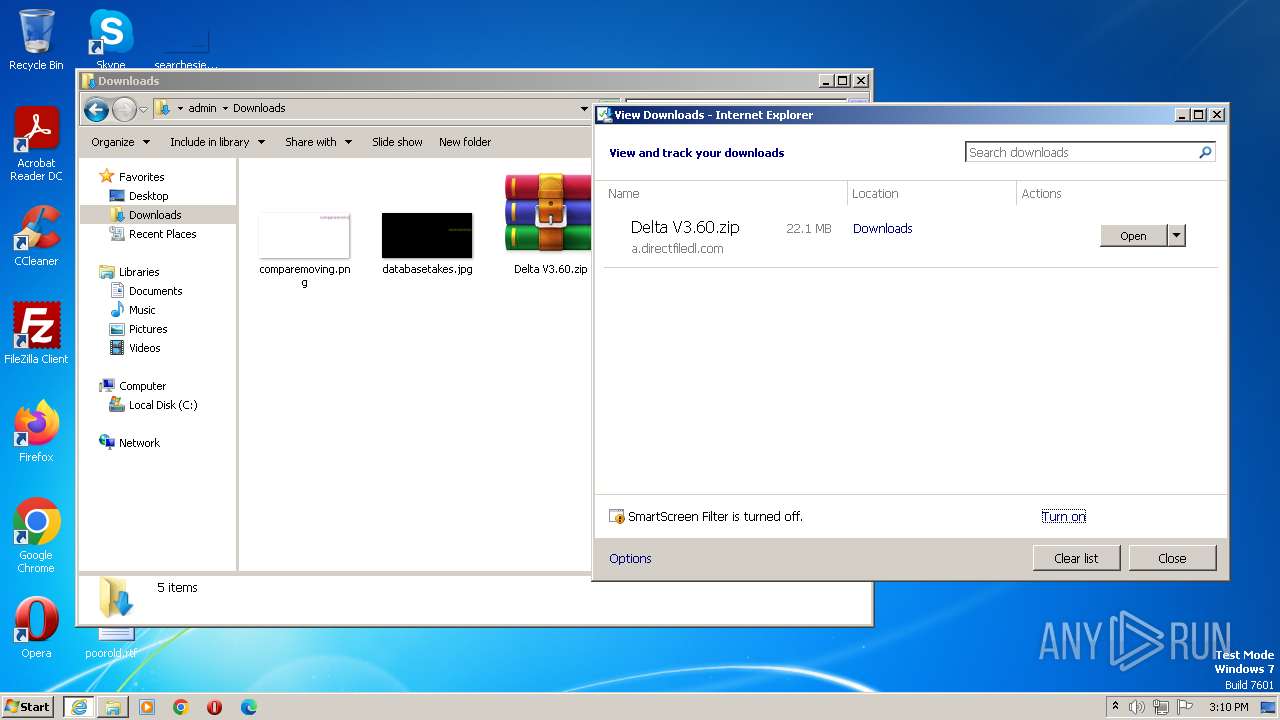The height and width of the screenshot is (720, 1280).
Task: Click the Action Center flag icon
Action: [x=1184, y=707]
